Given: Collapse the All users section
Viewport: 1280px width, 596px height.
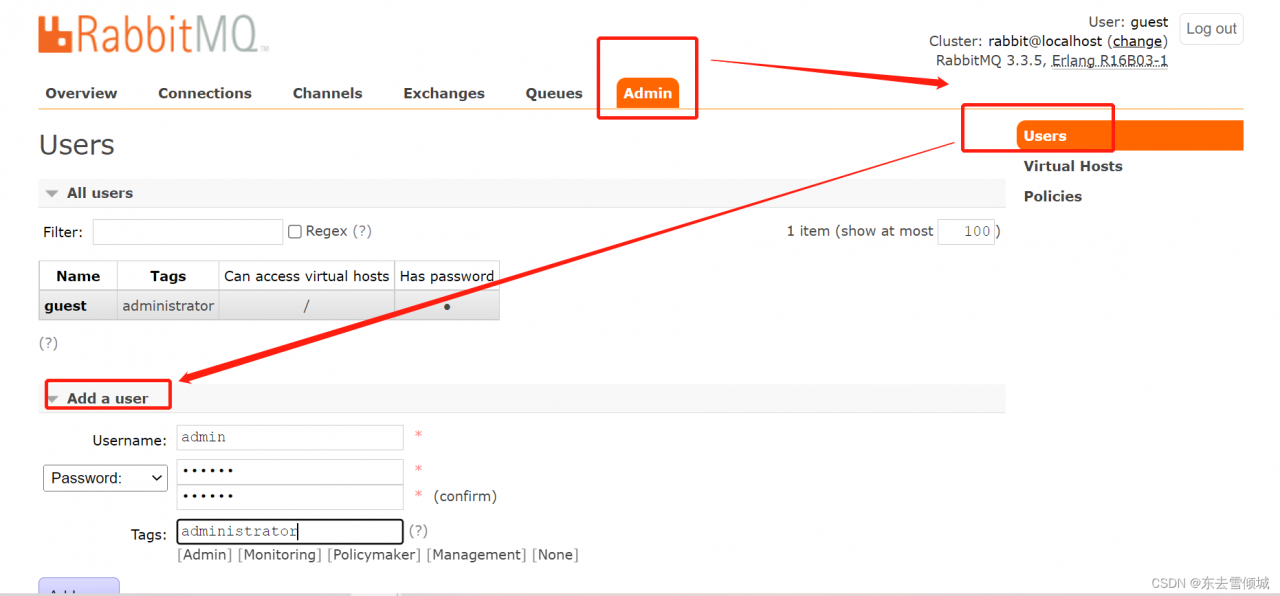Looking at the screenshot, I should coord(522,193).
